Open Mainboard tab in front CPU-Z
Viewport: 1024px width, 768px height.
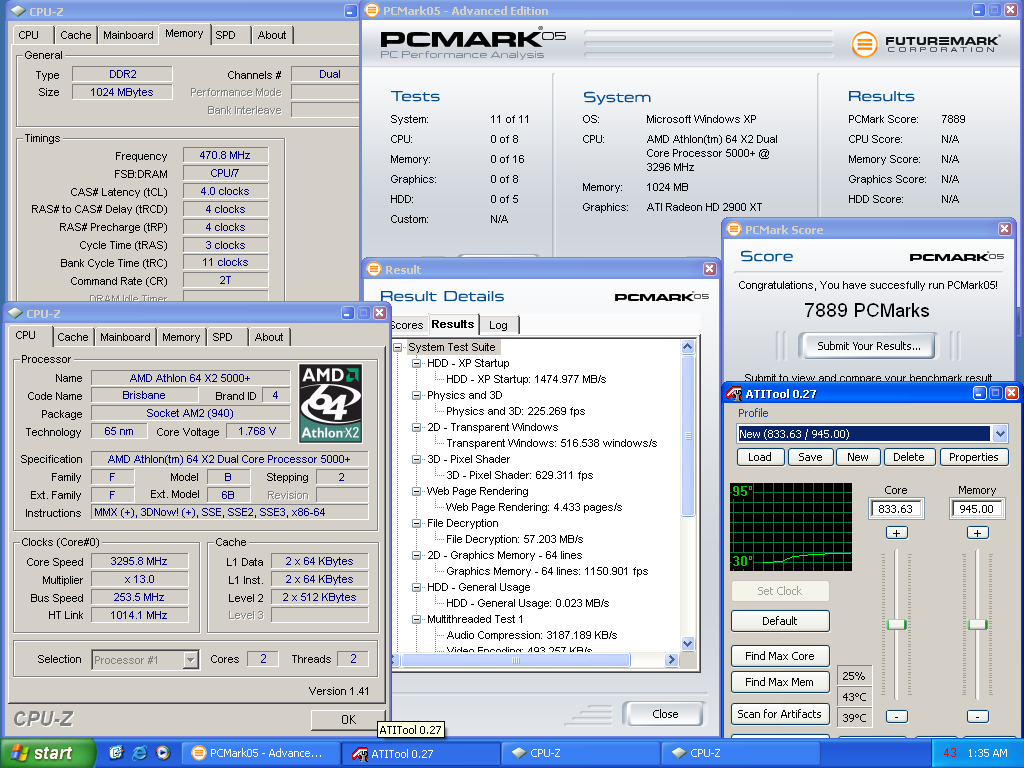125,337
